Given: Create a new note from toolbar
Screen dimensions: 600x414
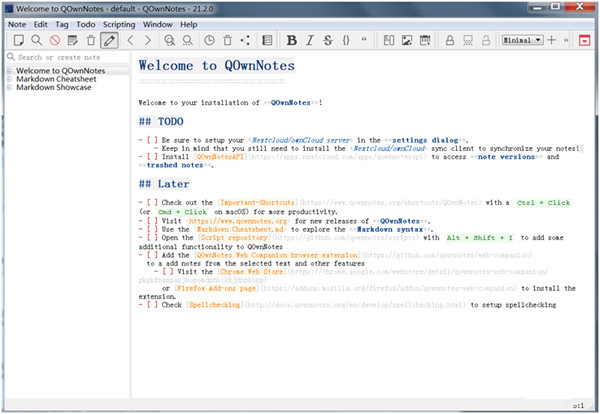Looking at the screenshot, I should (x=18, y=40).
